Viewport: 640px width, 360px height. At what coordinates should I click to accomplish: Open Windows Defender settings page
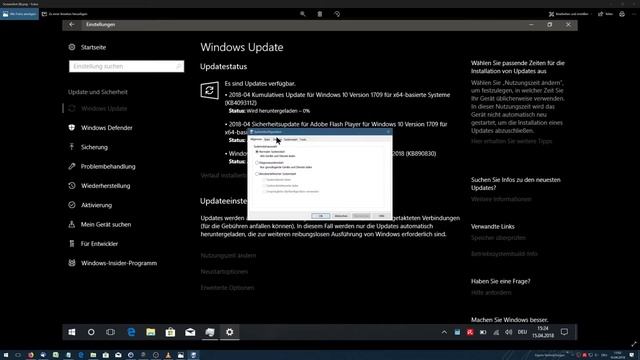[x=100, y=128]
